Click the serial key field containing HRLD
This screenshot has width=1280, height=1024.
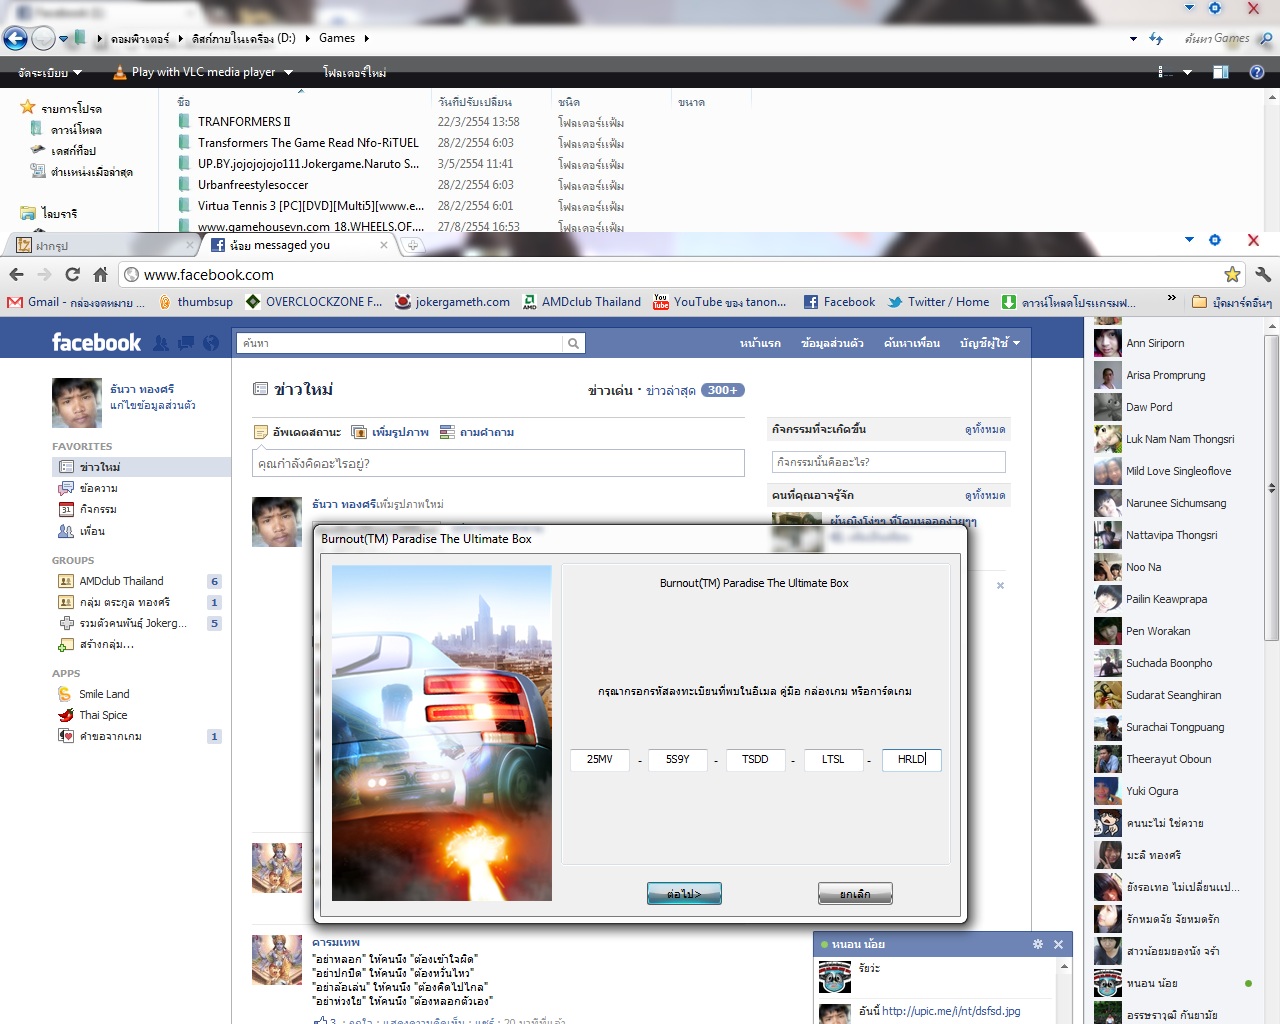coord(911,760)
